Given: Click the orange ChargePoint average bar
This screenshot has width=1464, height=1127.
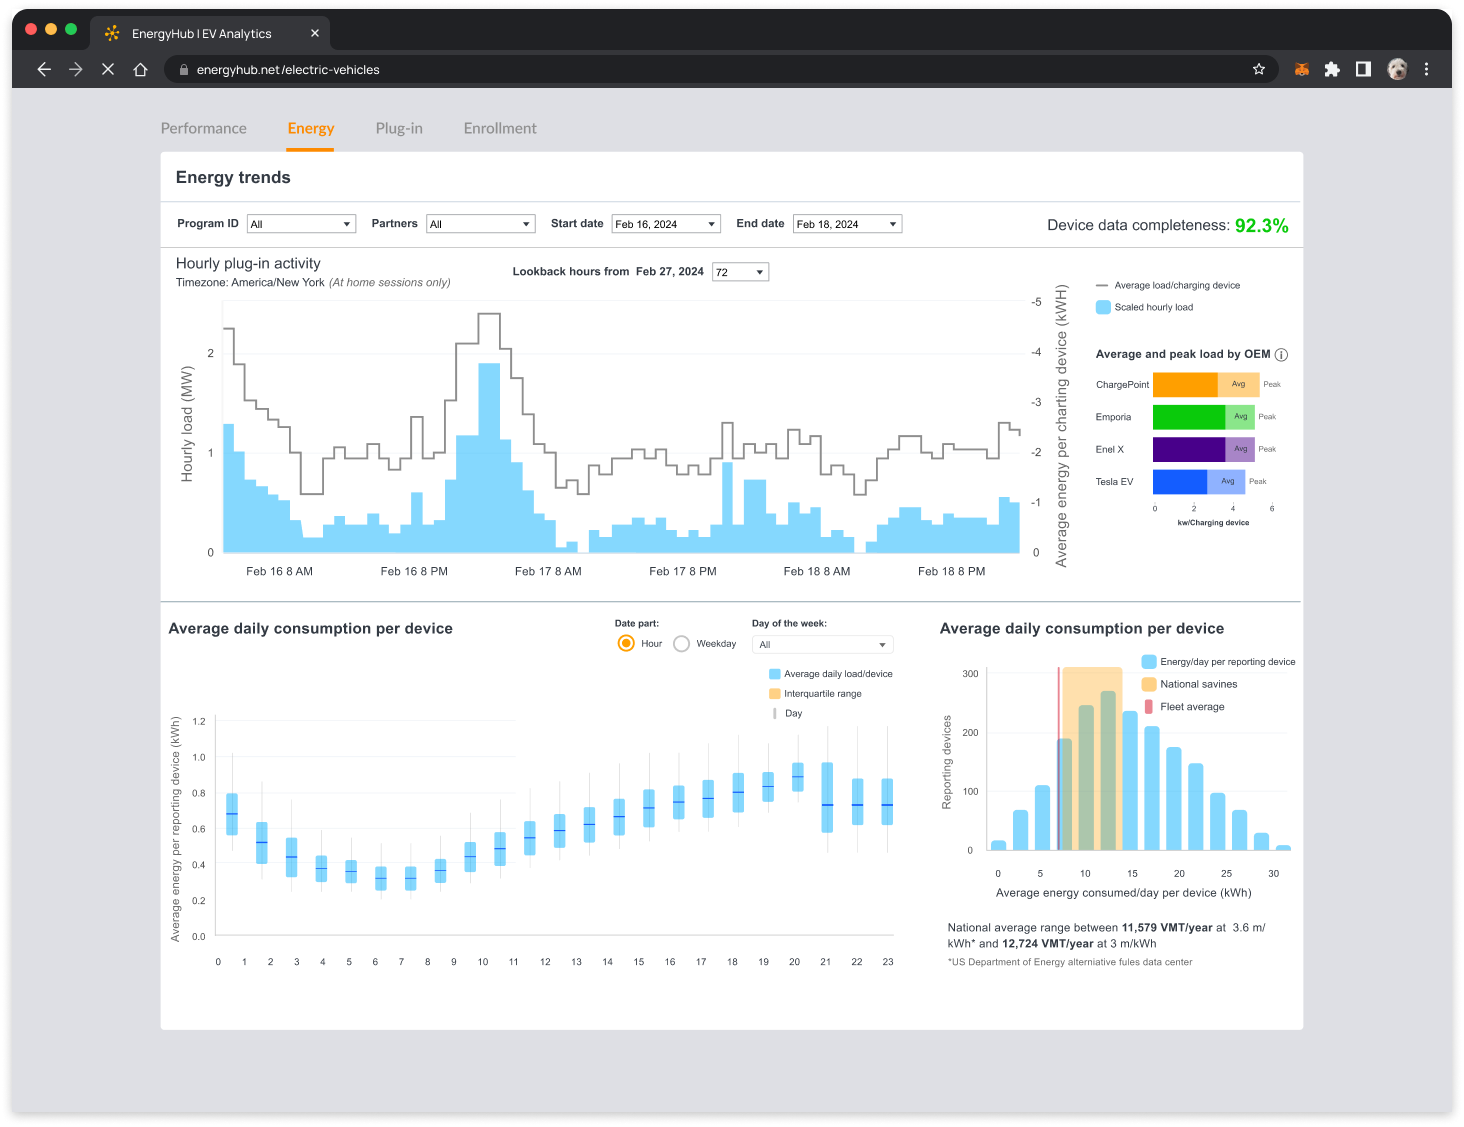Looking at the screenshot, I should click(1185, 385).
